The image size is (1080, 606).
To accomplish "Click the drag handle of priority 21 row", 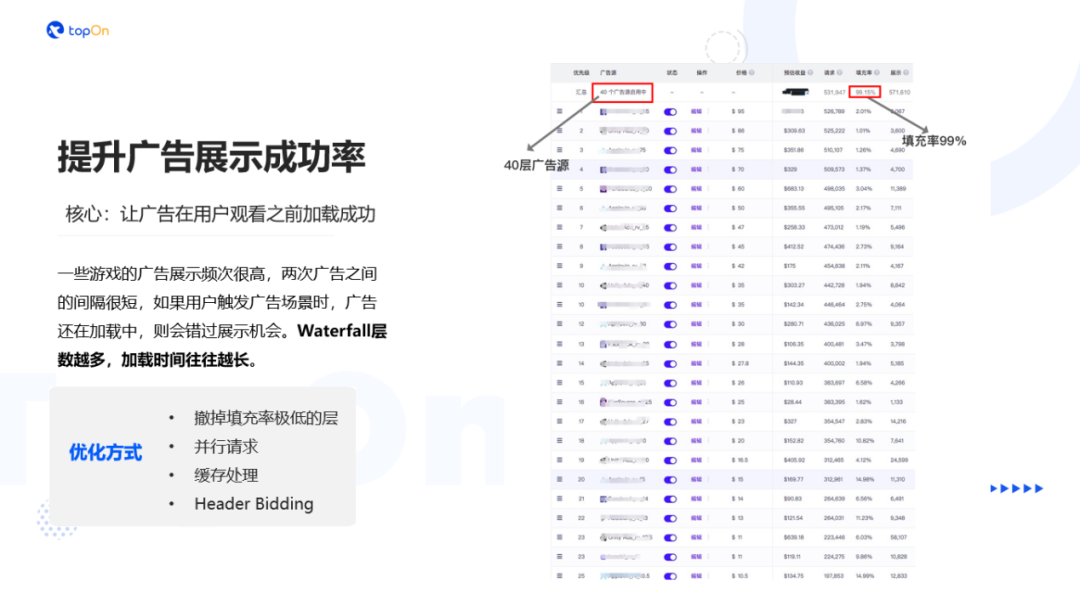I will (559, 498).
